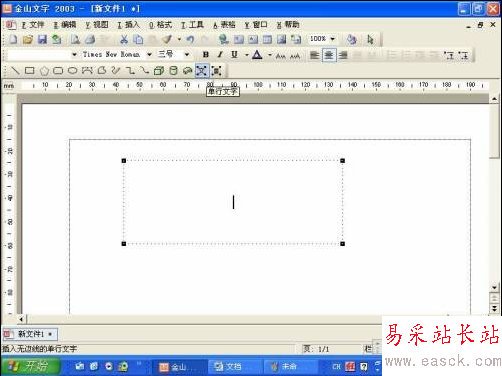Click the page indicator 页: 1/1

pos(316,349)
